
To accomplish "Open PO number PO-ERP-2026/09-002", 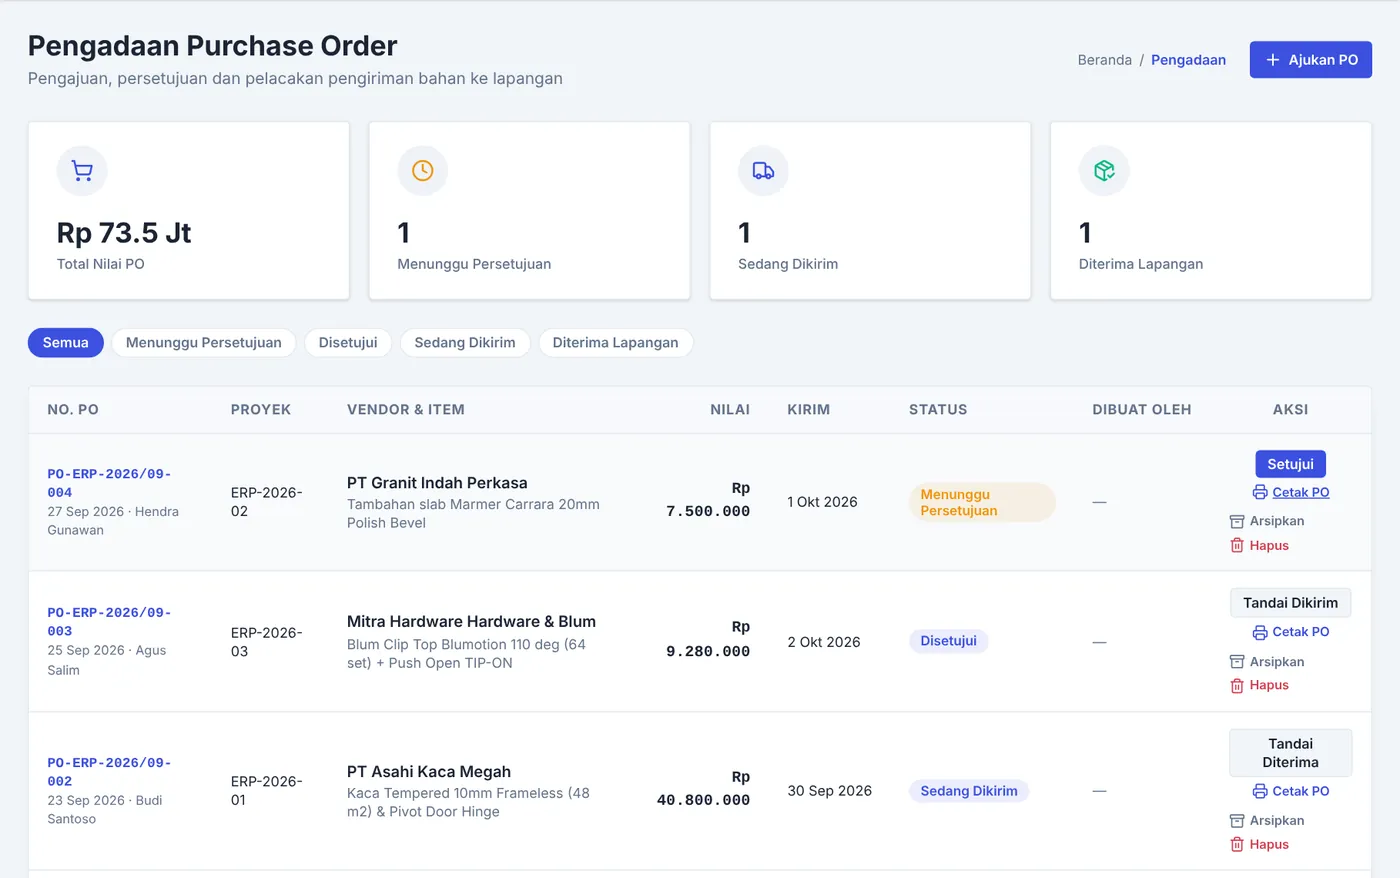I will coord(109,772).
